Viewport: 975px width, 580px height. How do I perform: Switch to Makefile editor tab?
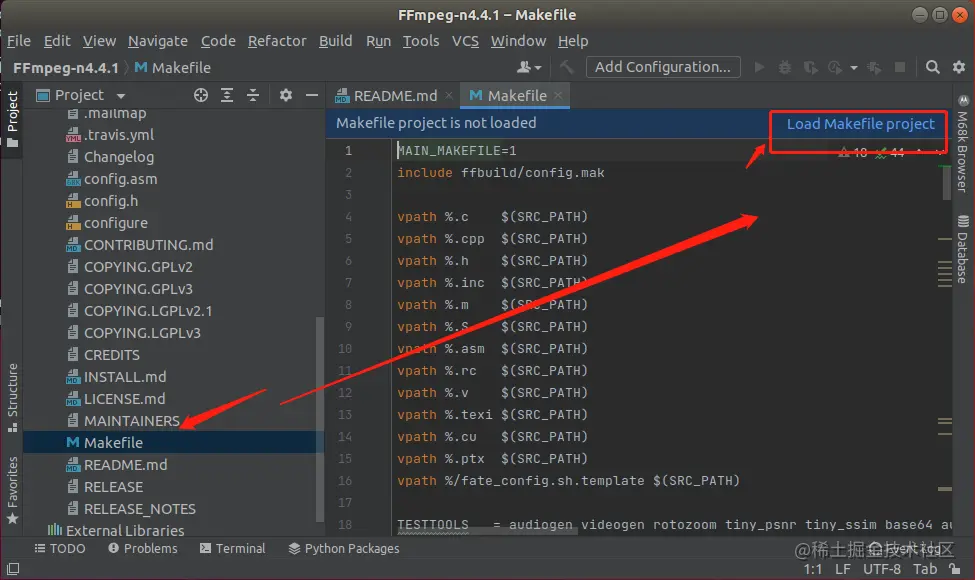pyautogui.click(x=515, y=96)
